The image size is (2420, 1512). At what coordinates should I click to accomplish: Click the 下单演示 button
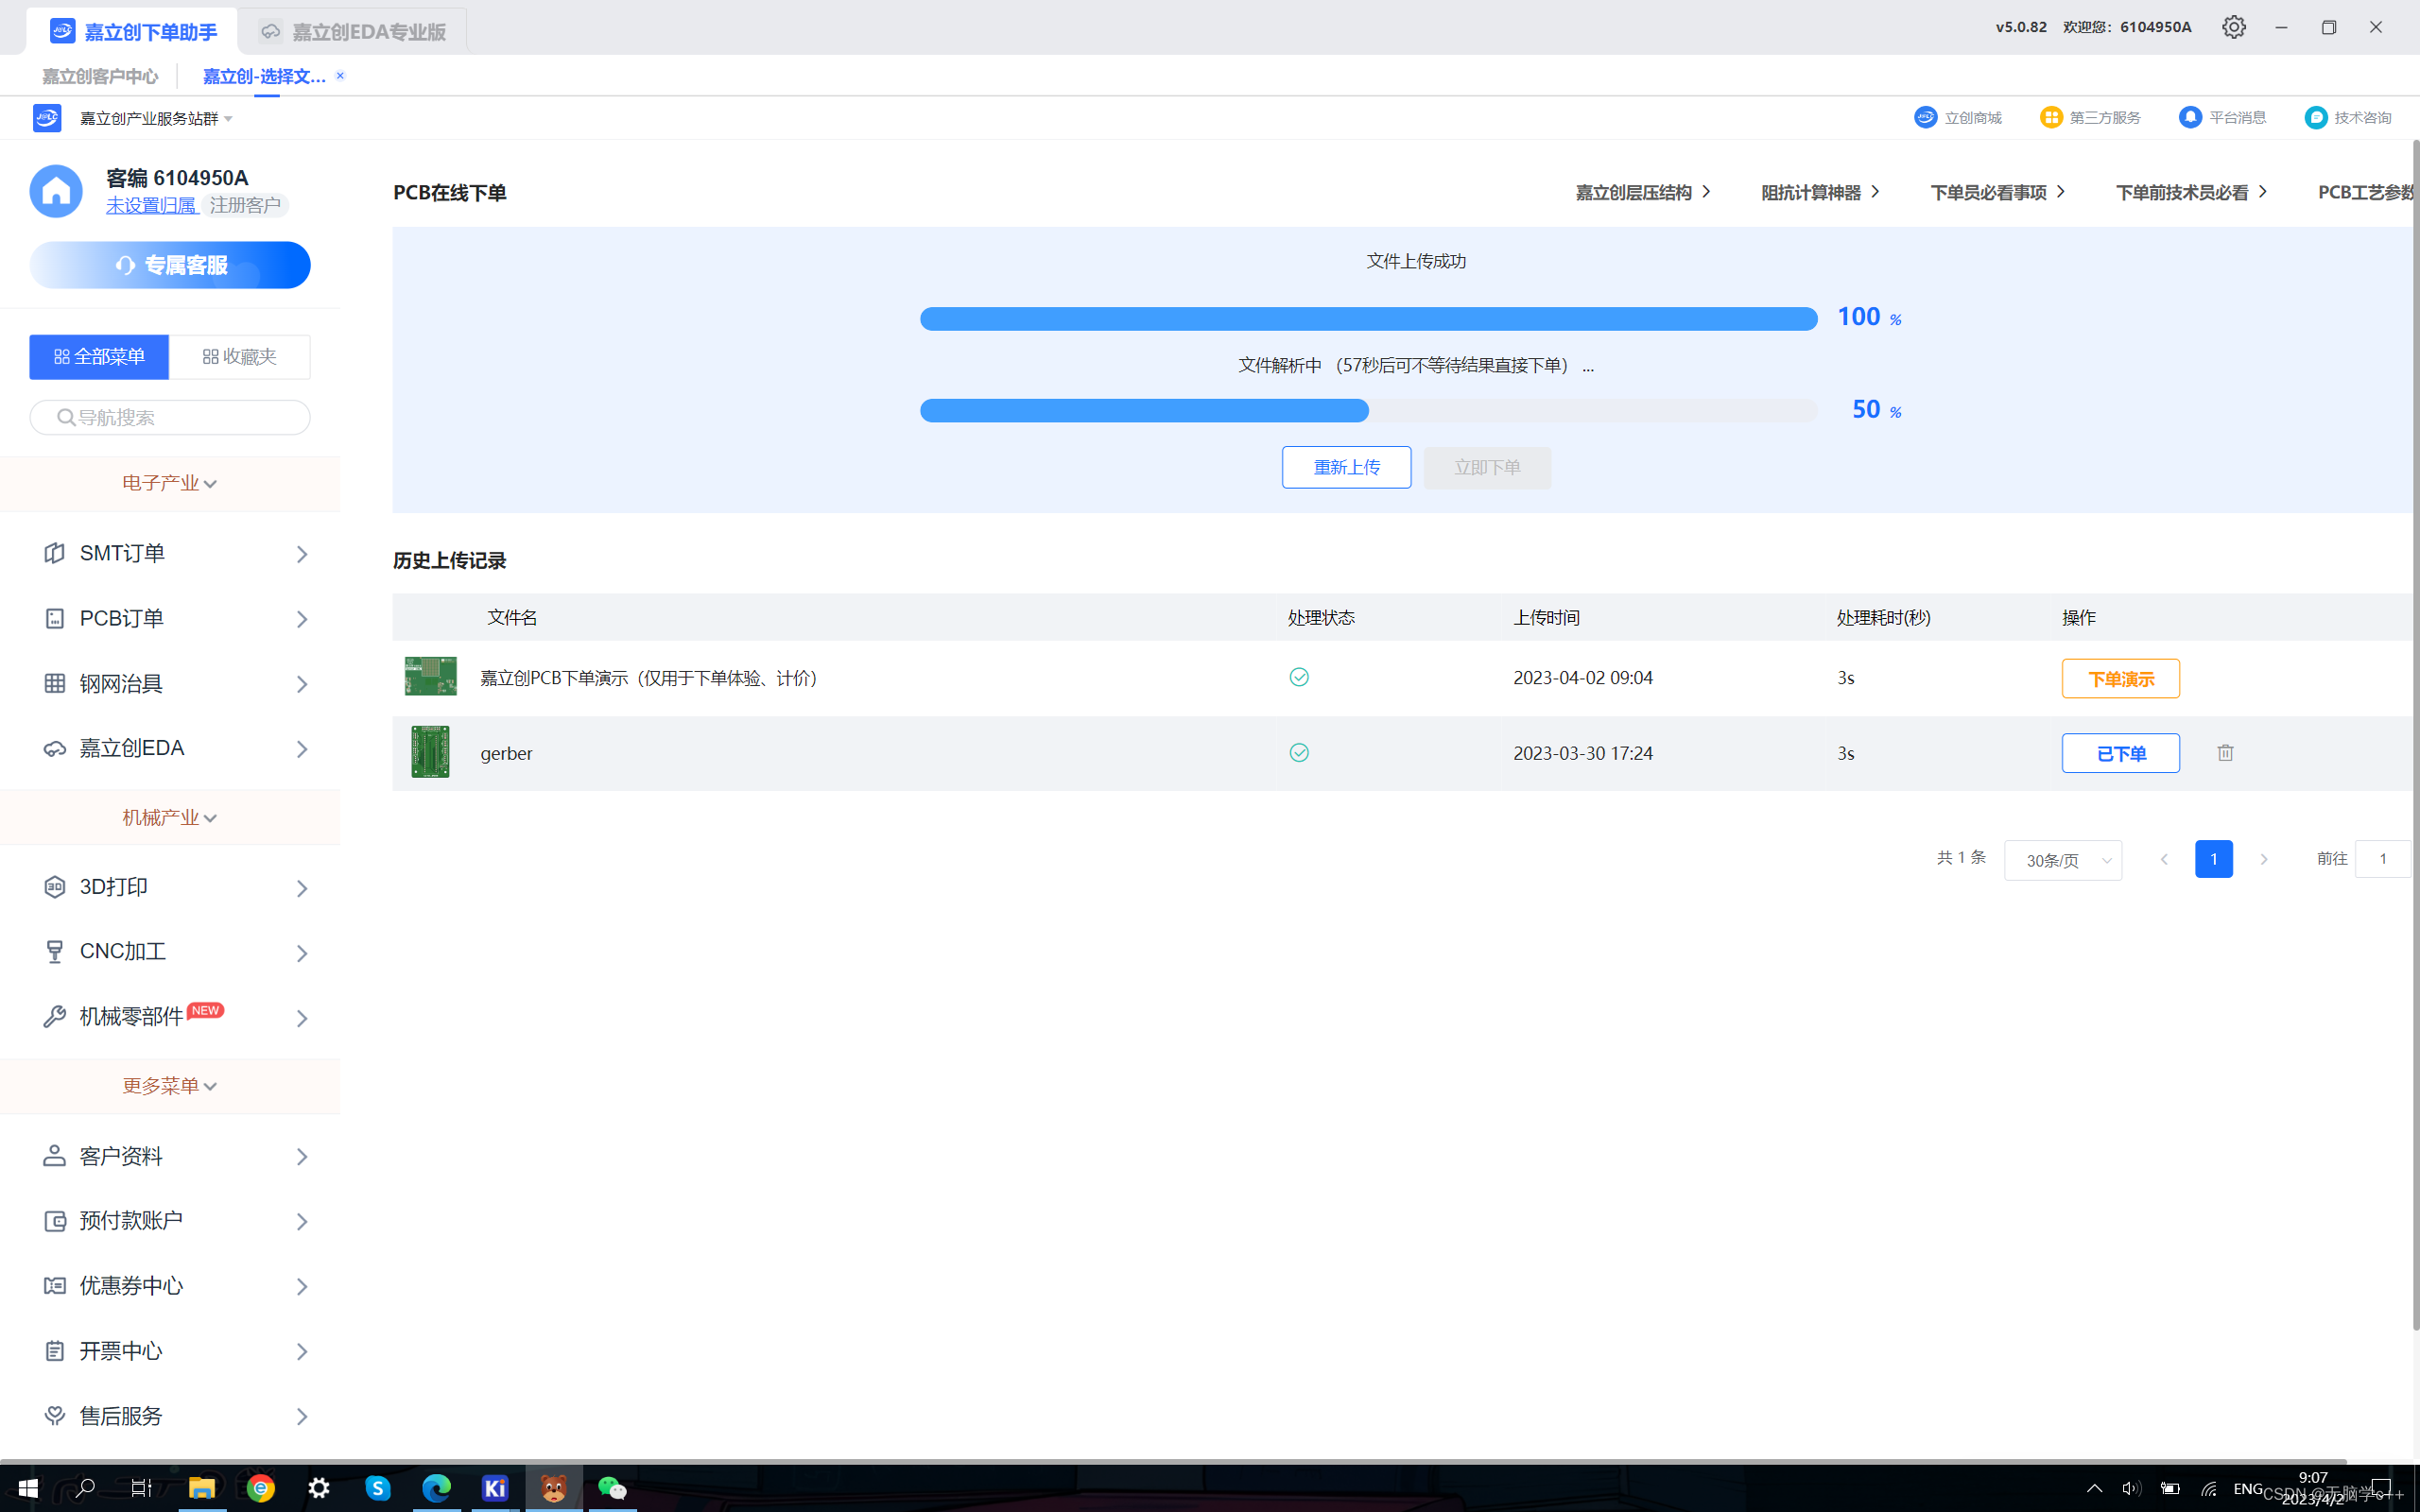(x=2120, y=679)
